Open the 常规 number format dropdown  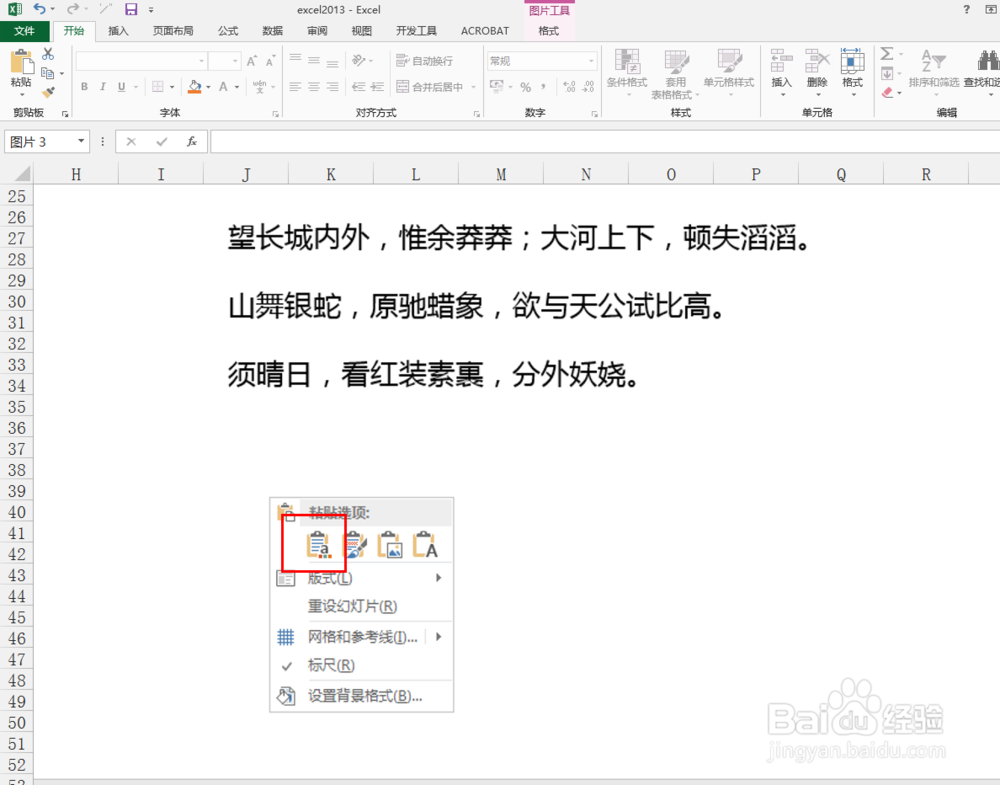(541, 59)
